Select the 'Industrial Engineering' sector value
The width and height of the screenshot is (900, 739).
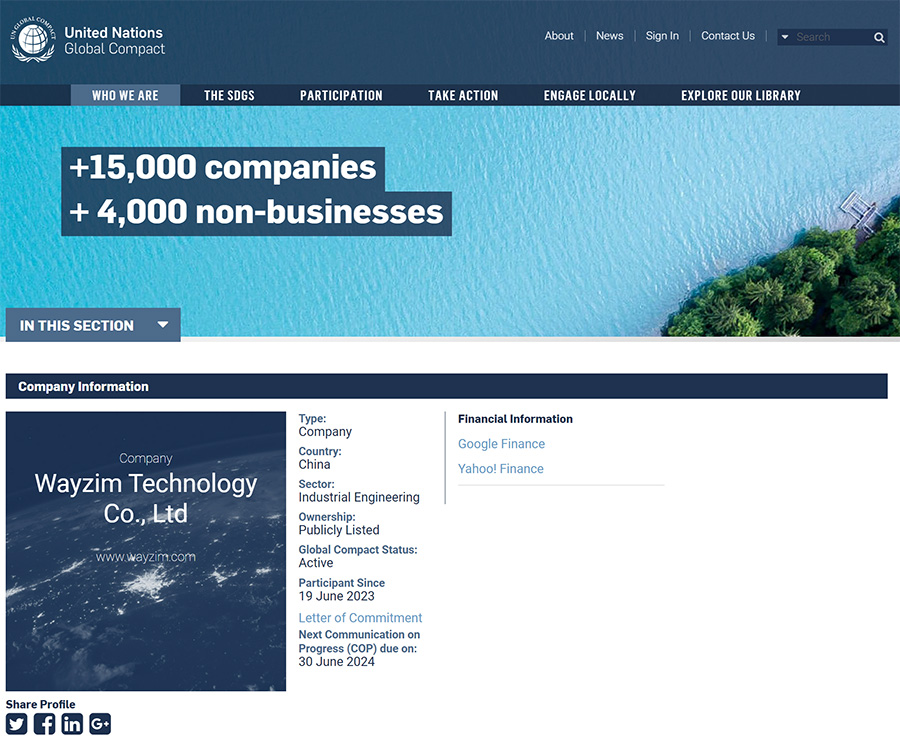[359, 497]
